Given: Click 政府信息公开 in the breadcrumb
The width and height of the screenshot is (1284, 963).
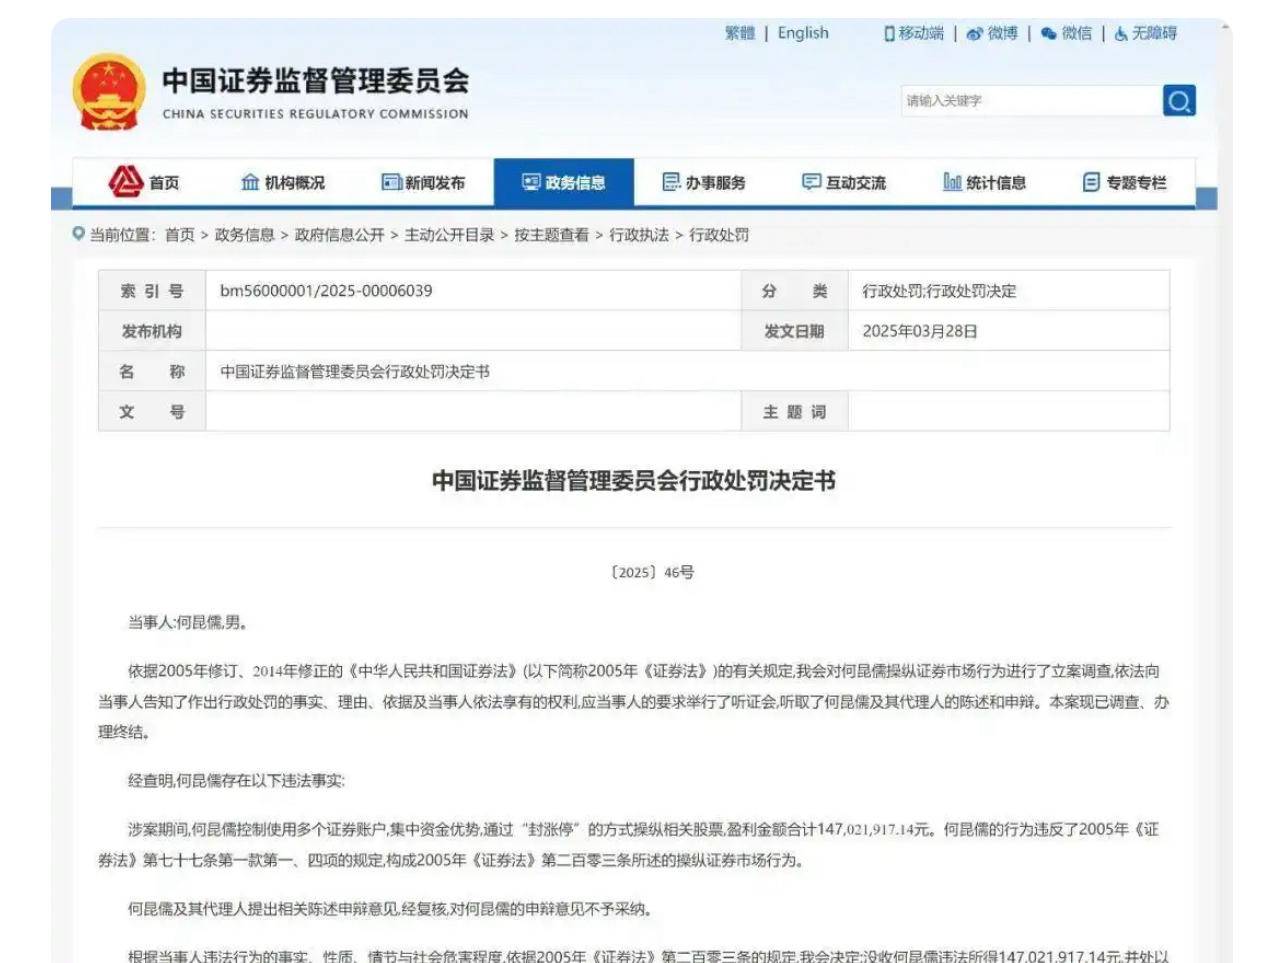Looking at the screenshot, I should 340,234.
